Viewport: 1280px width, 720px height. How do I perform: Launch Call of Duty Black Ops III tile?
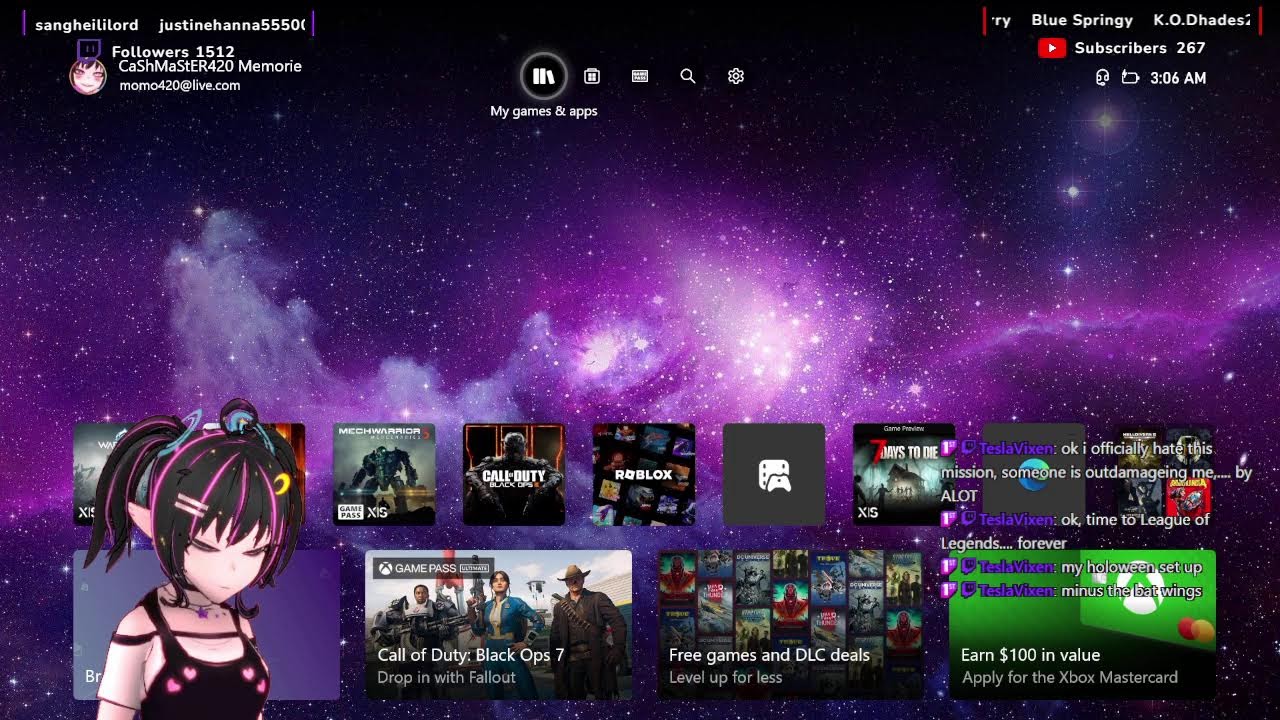point(514,475)
